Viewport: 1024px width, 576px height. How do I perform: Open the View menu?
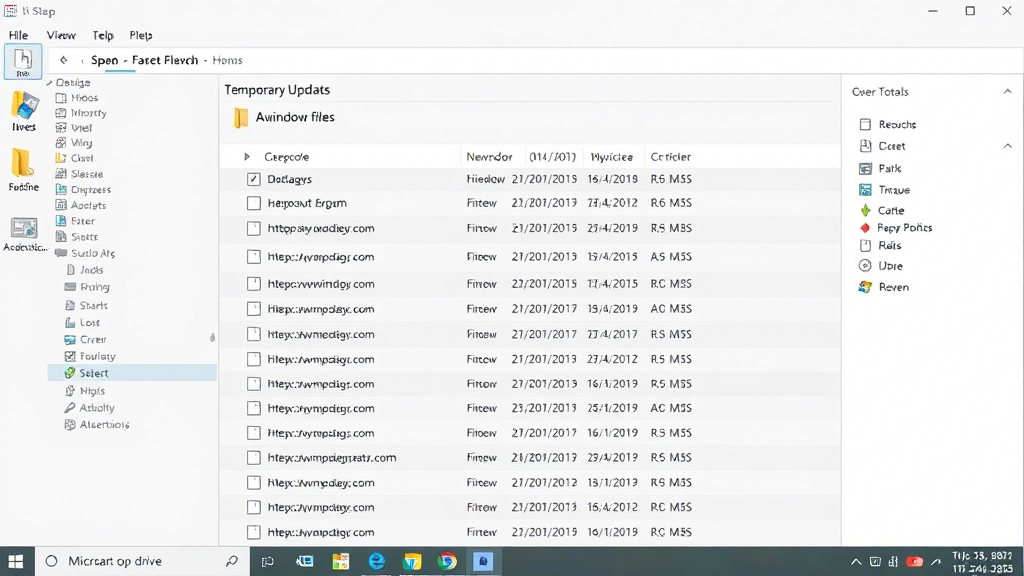point(61,35)
